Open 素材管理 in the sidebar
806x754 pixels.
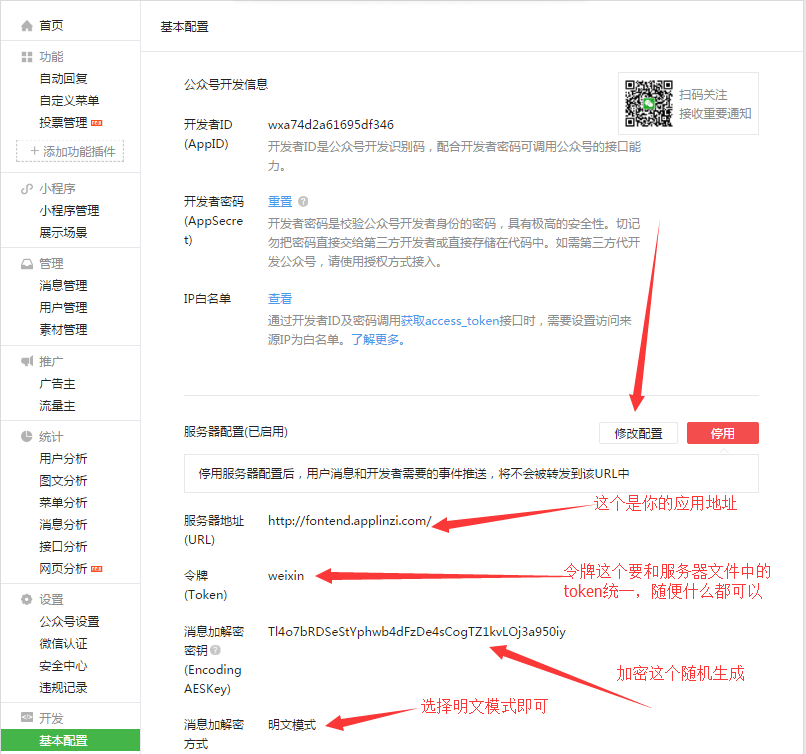click(x=63, y=330)
